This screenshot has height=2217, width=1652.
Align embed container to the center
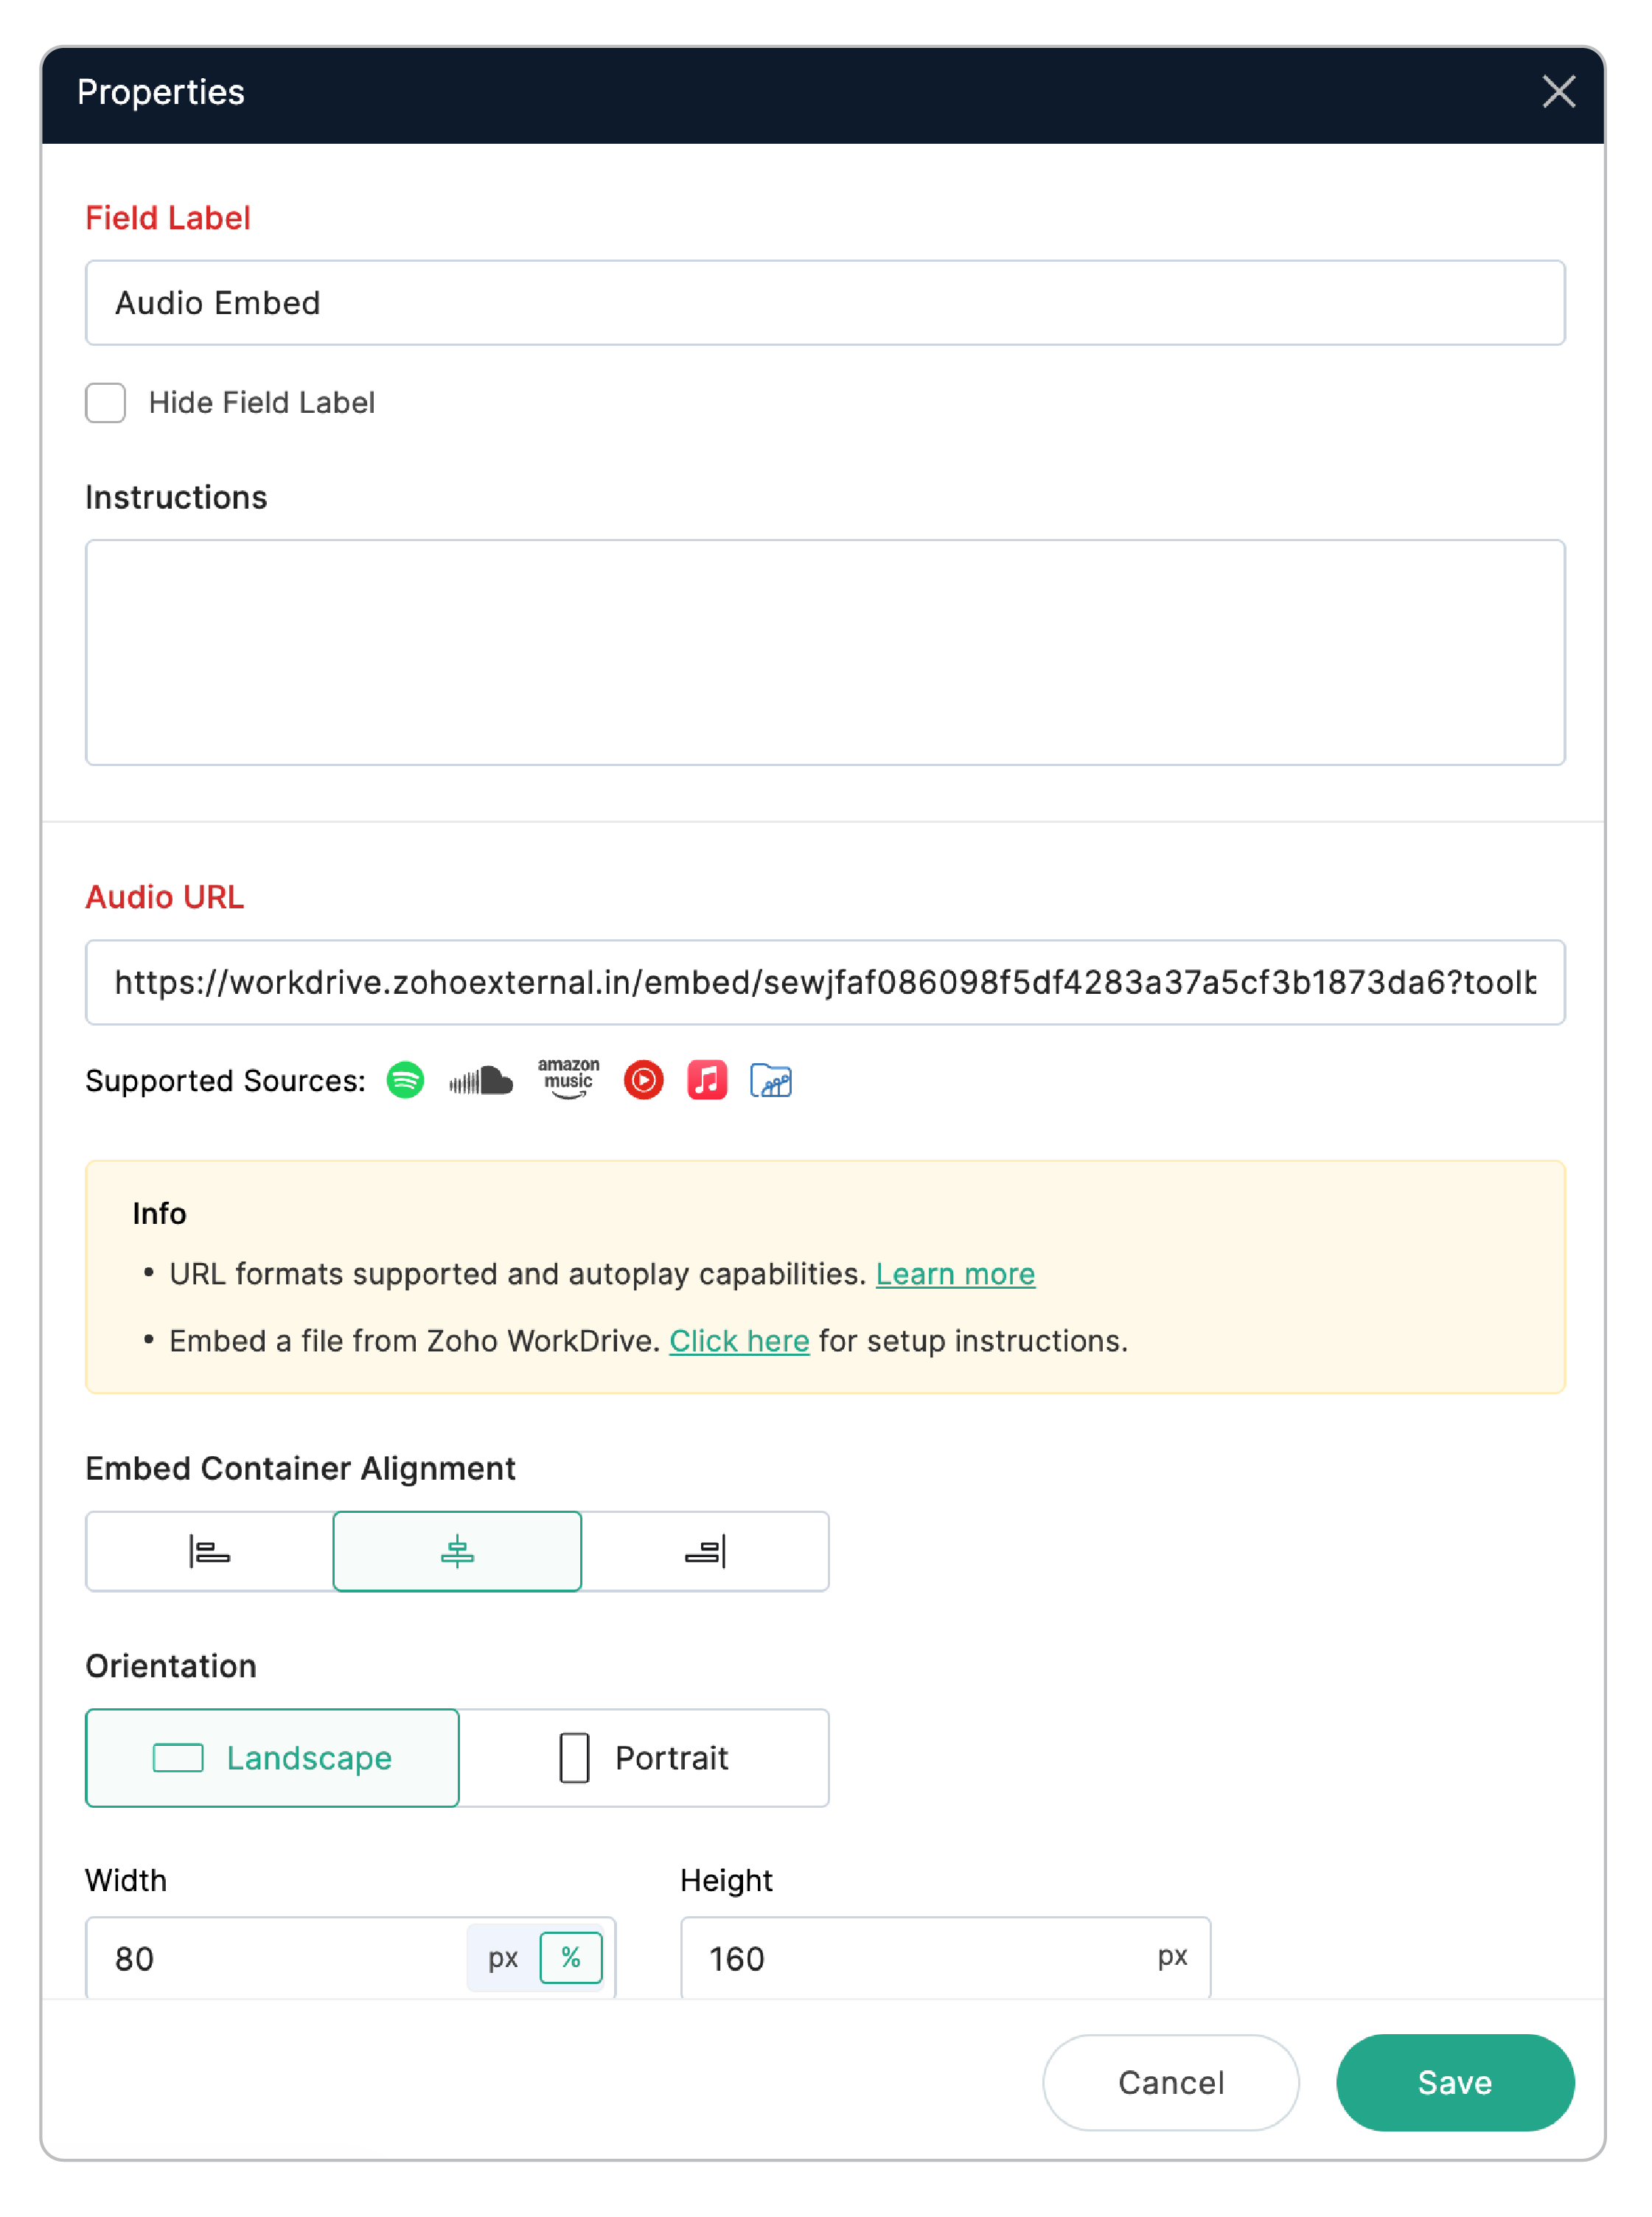point(457,1551)
